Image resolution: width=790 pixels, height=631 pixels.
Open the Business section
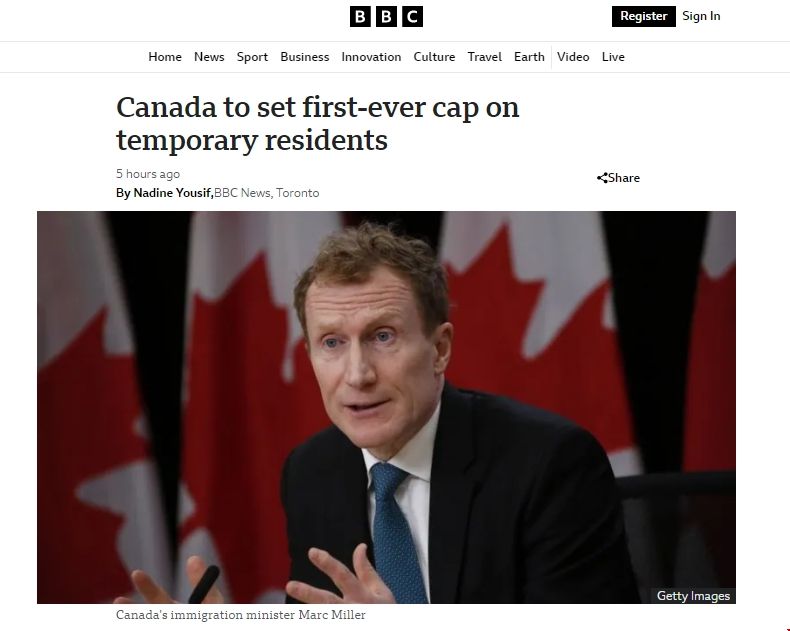[304, 57]
